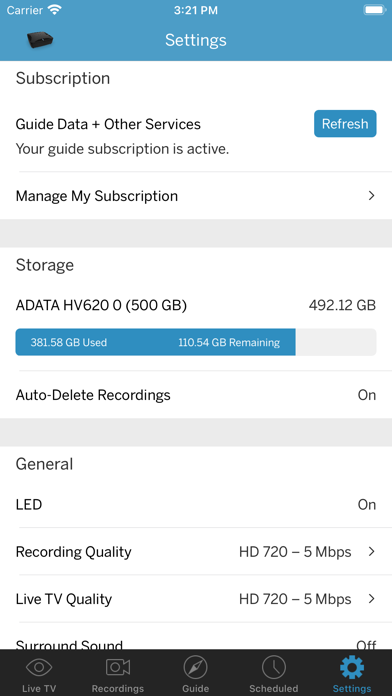The width and height of the screenshot is (392, 696).
Task: Open the Recordings camera icon
Action: click(118, 667)
